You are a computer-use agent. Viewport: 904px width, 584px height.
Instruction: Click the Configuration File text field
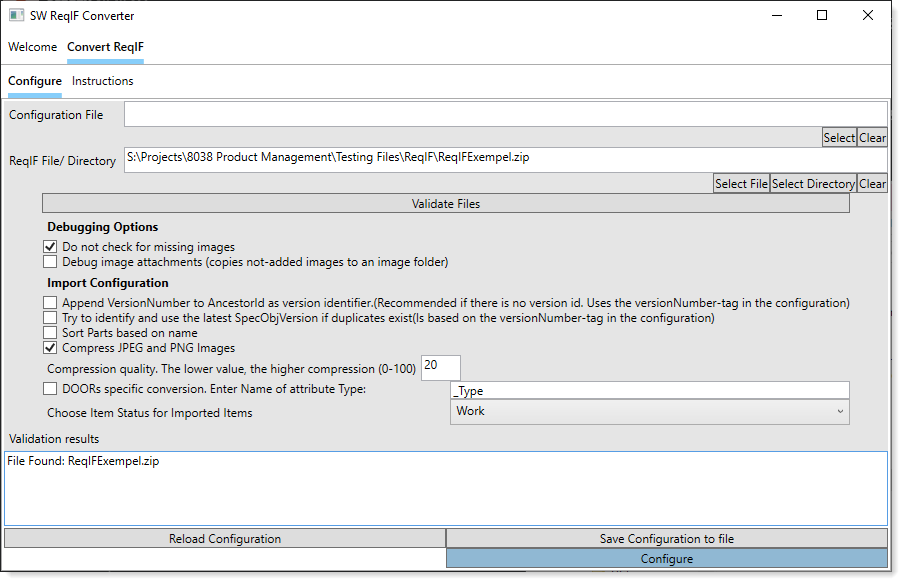click(x=506, y=114)
